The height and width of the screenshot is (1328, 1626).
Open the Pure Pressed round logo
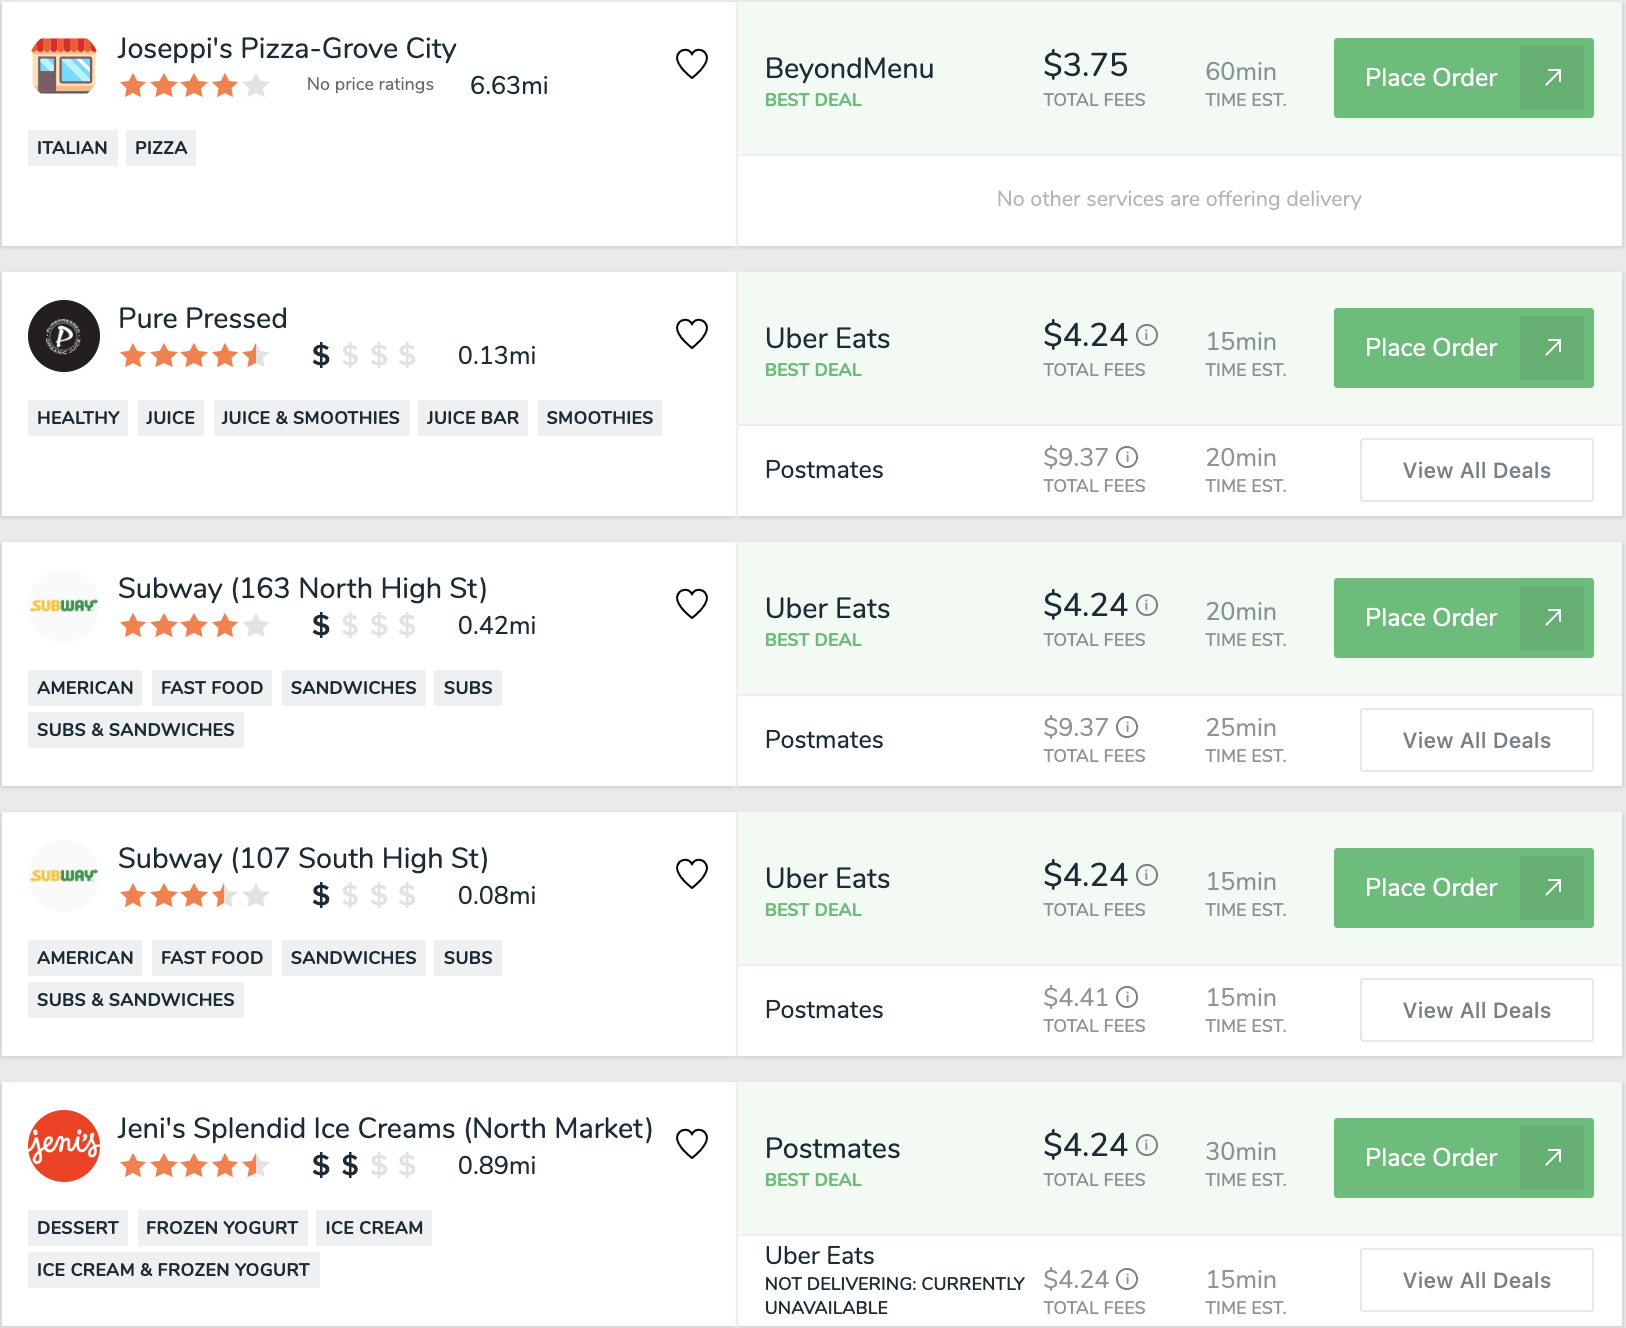click(64, 336)
